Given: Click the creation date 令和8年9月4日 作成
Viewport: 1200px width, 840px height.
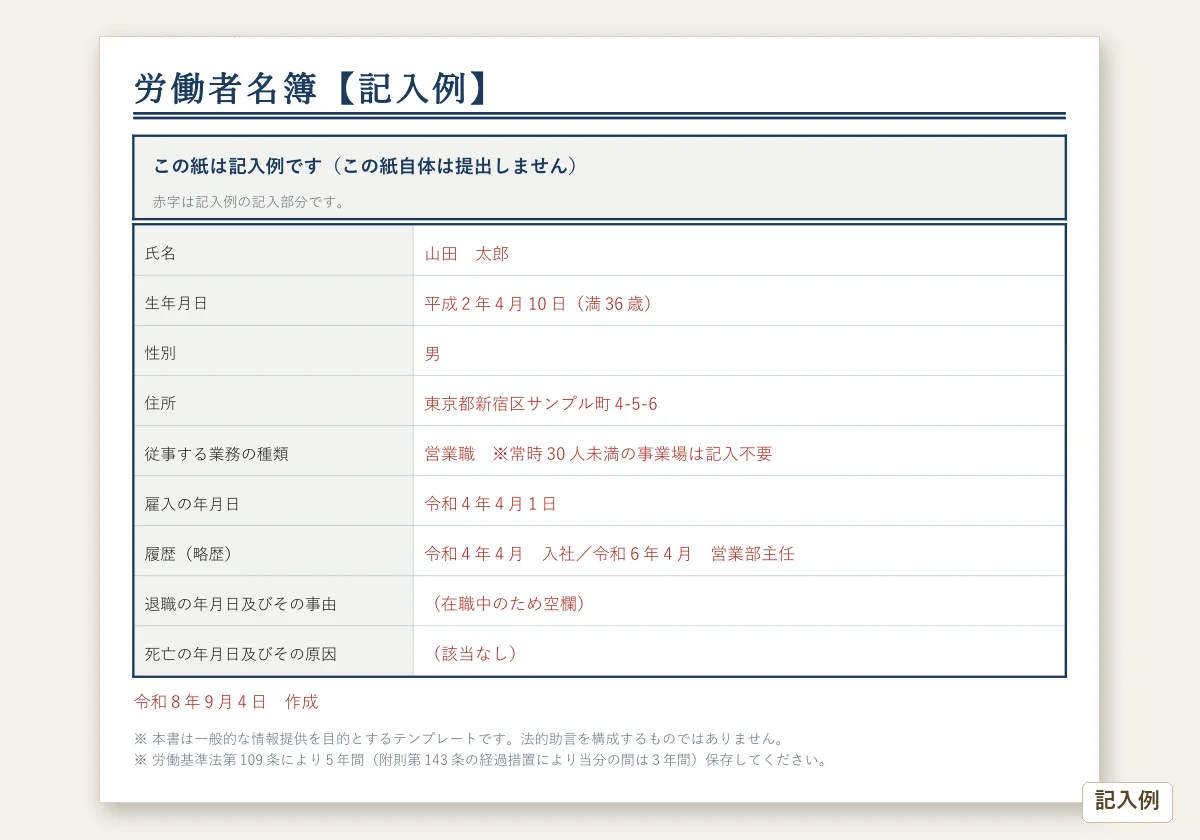Looking at the screenshot, I should point(226,702).
